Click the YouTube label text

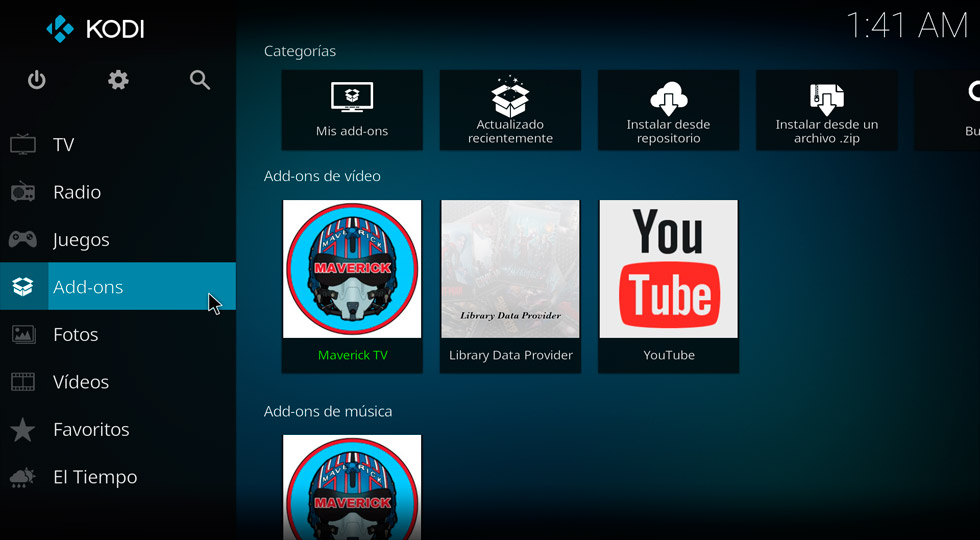(669, 355)
